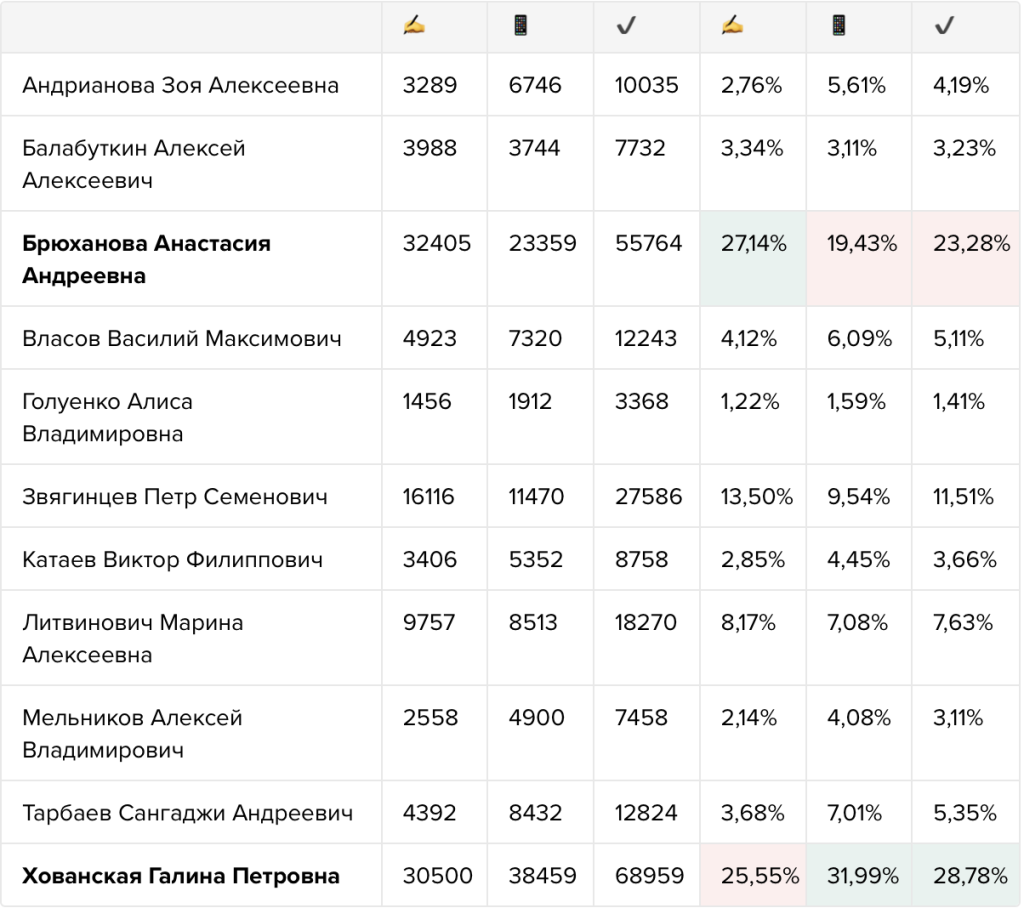Select the Звягинцев Петр Семенович name cell
This screenshot has width=1024, height=908.
[191, 496]
